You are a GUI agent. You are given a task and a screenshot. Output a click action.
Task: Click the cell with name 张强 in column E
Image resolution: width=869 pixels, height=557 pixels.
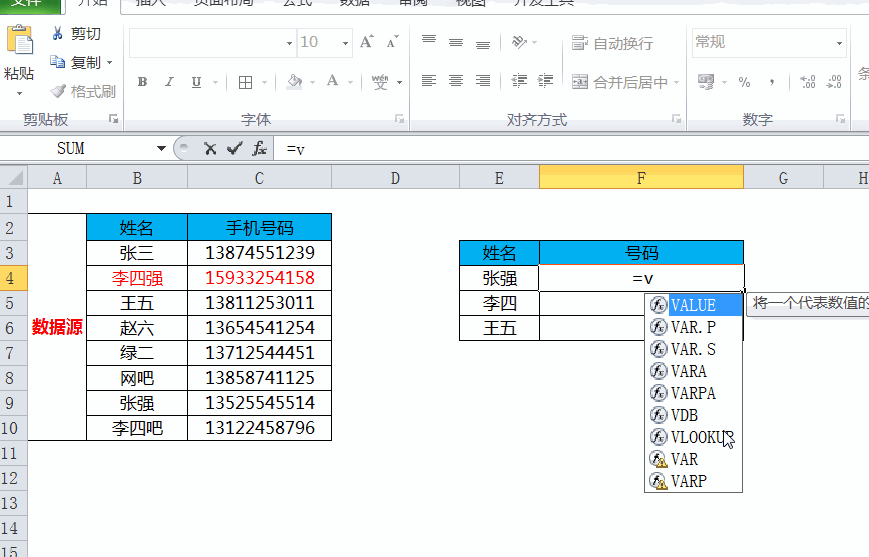[x=499, y=278]
